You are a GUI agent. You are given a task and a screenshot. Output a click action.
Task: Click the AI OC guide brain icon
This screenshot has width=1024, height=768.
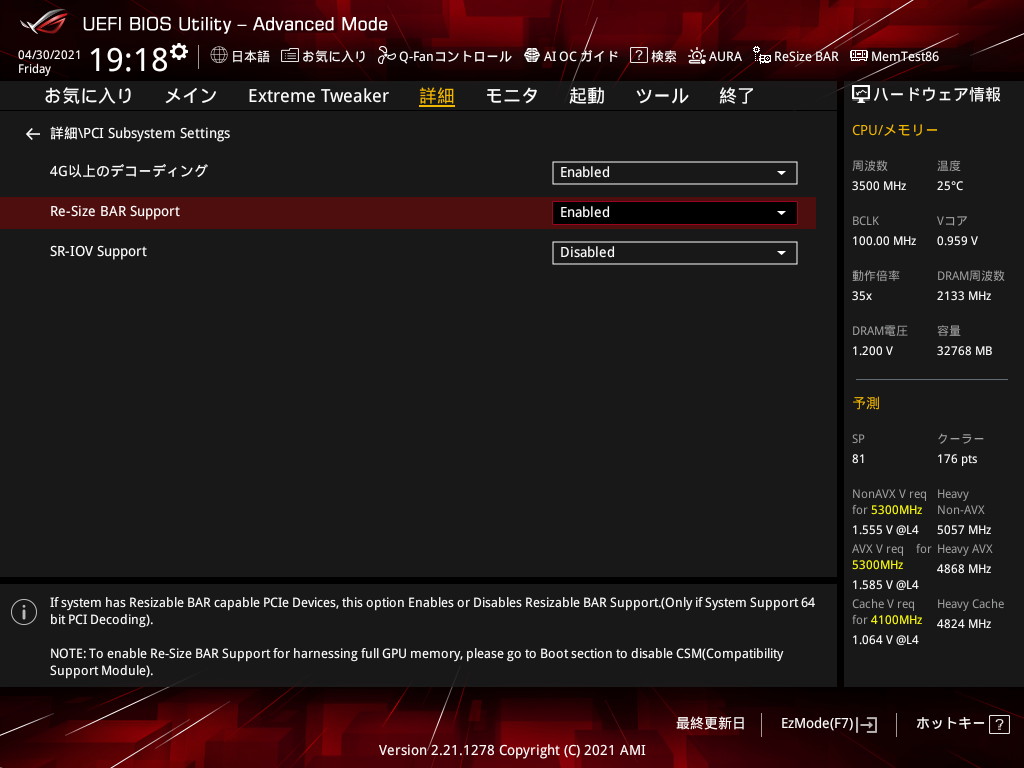[532, 56]
